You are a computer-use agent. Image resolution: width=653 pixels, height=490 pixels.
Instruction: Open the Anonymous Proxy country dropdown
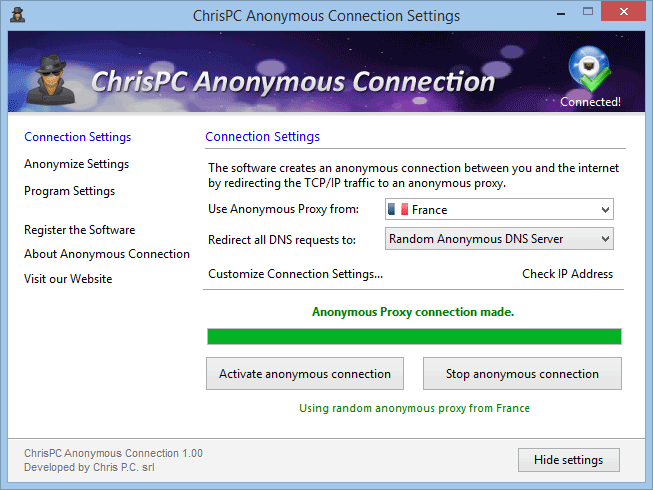pyautogui.click(x=604, y=210)
